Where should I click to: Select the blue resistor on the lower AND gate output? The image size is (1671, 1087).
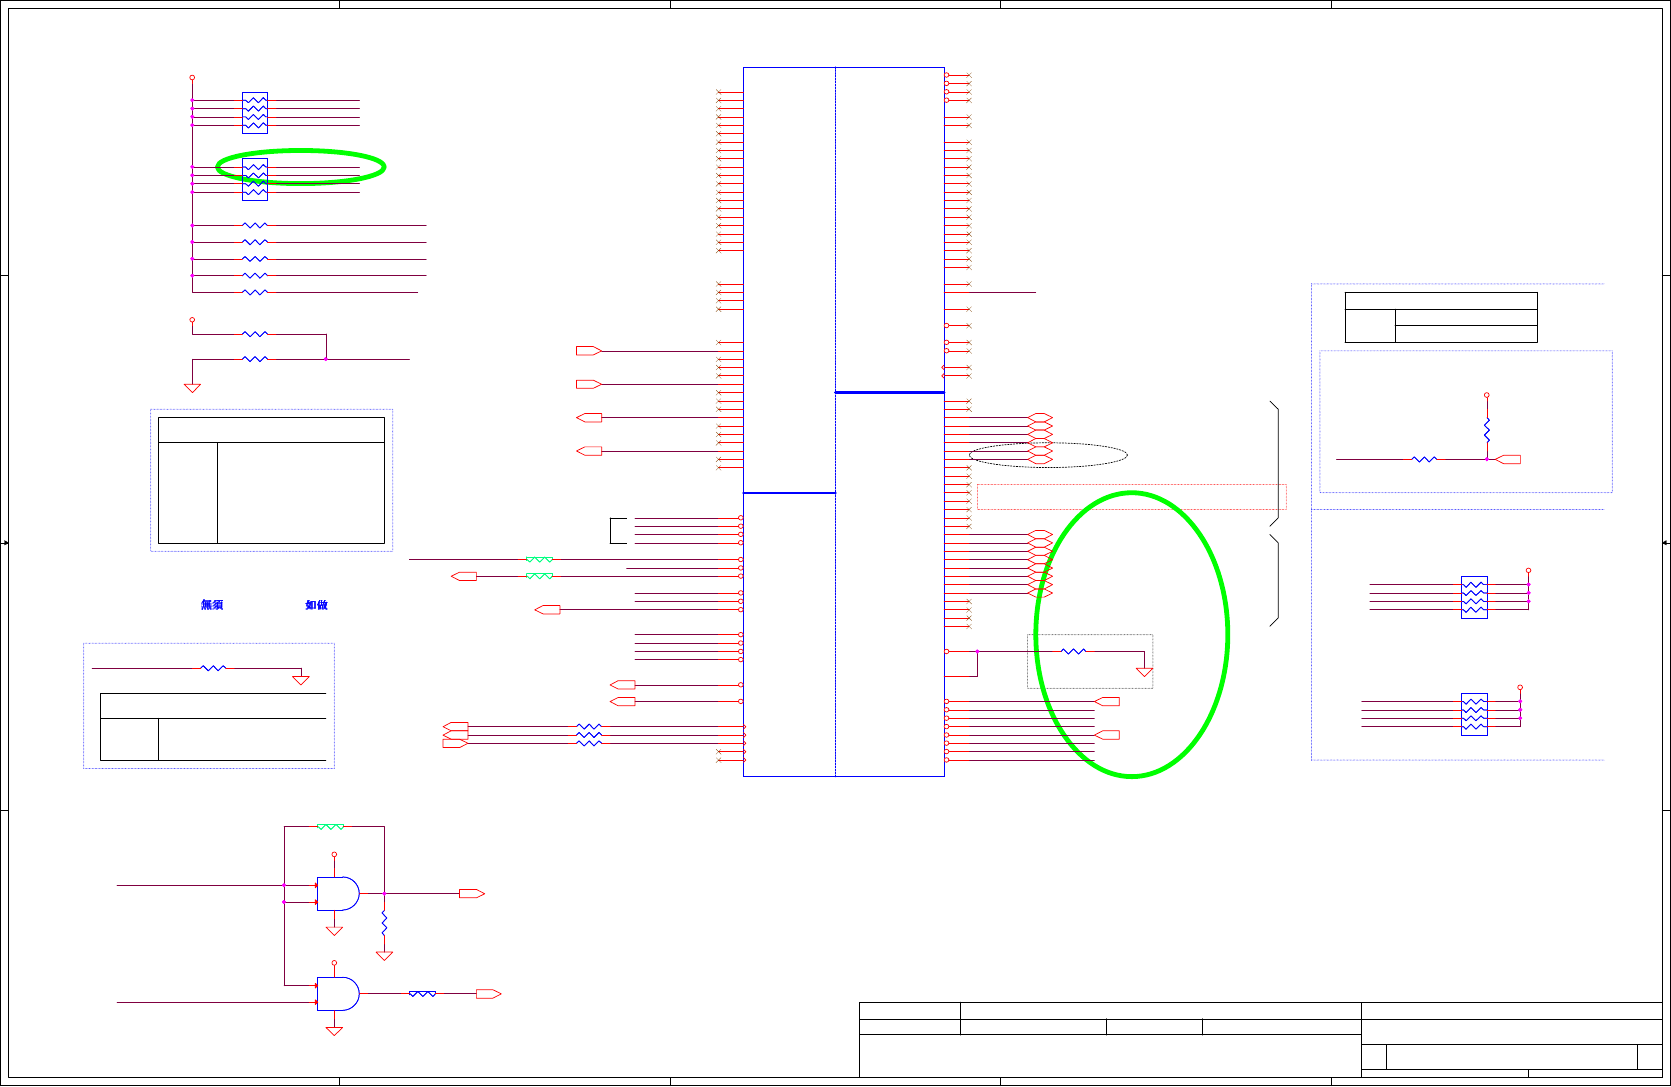pyautogui.click(x=422, y=994)
